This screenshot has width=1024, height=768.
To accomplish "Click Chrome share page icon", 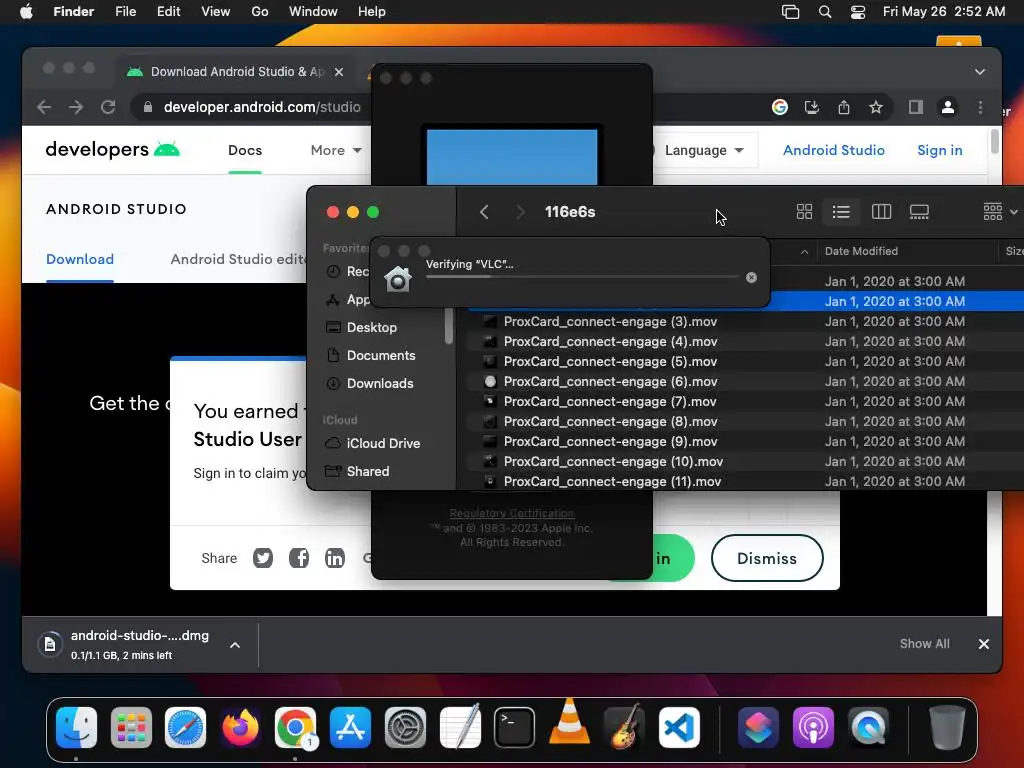I will point(844,107).
